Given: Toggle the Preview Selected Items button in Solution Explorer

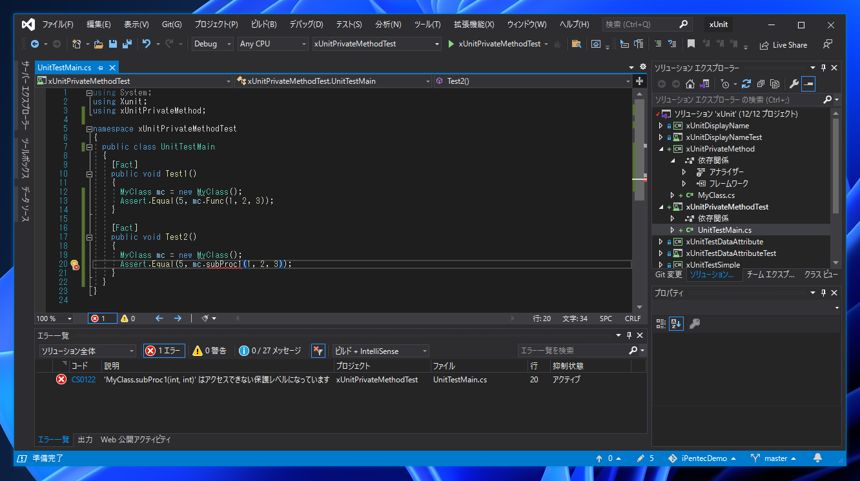Looking at the screenshot, I should (x=808, y=84).
